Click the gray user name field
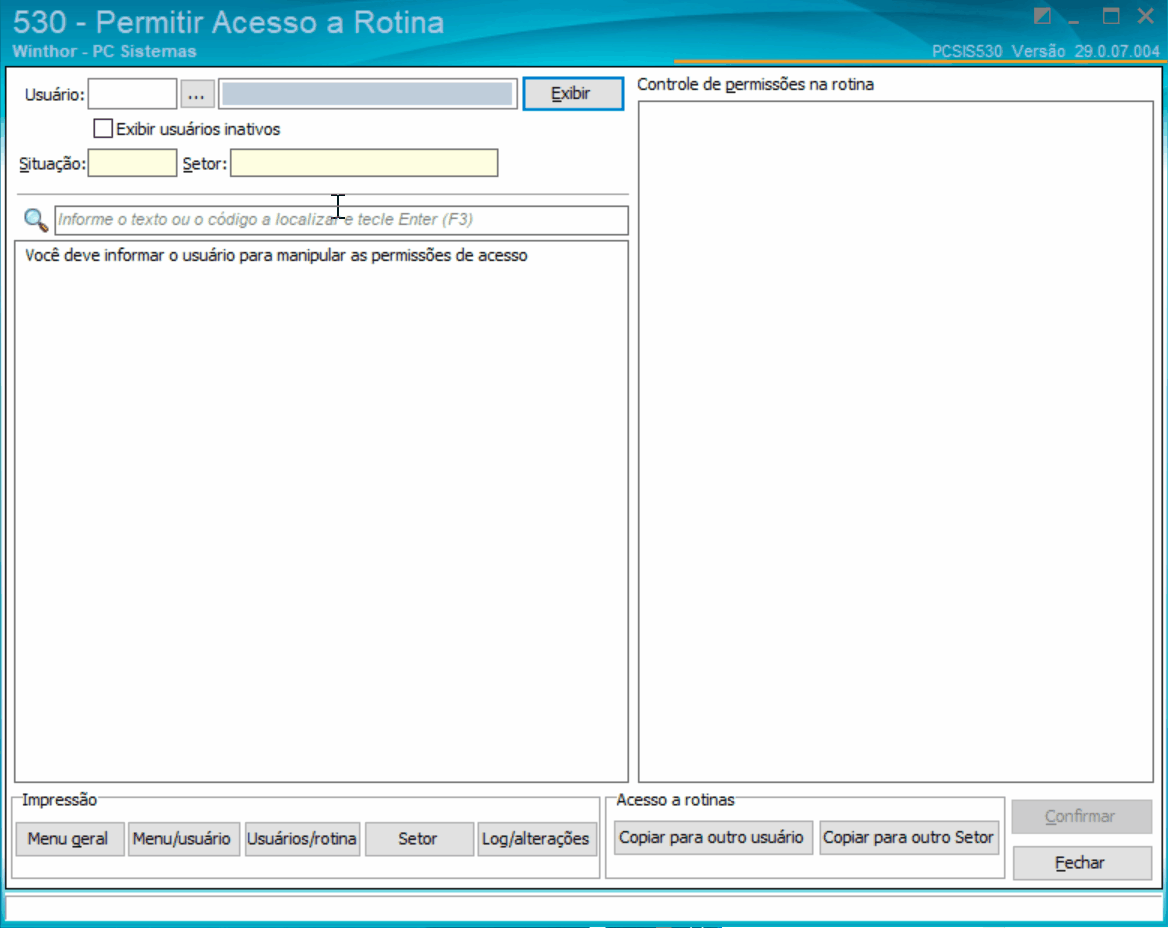This screenshot has width=1168, height=928. [367, 95]
